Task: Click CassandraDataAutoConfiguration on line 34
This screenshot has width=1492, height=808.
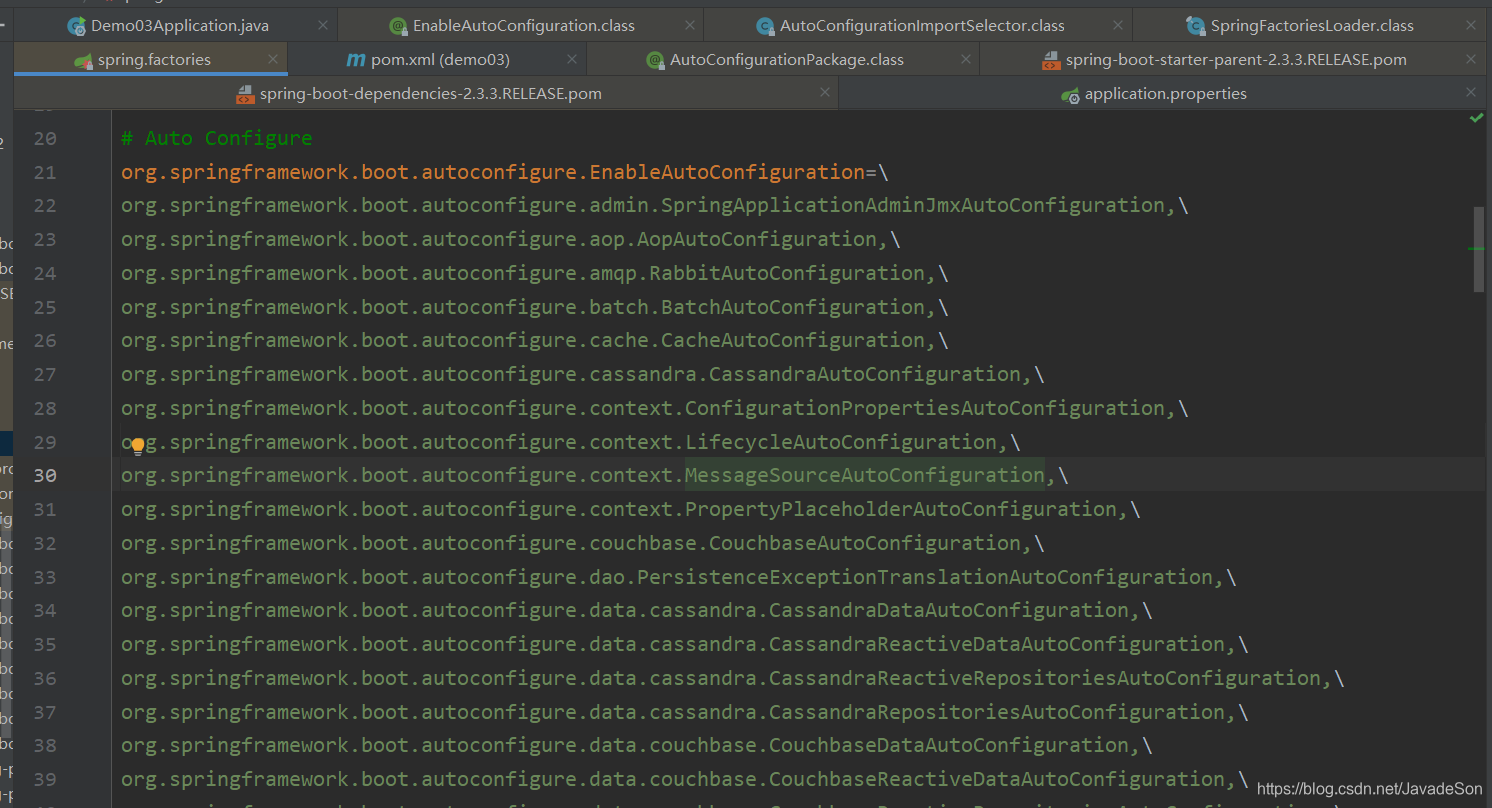Action: [949, 610]
